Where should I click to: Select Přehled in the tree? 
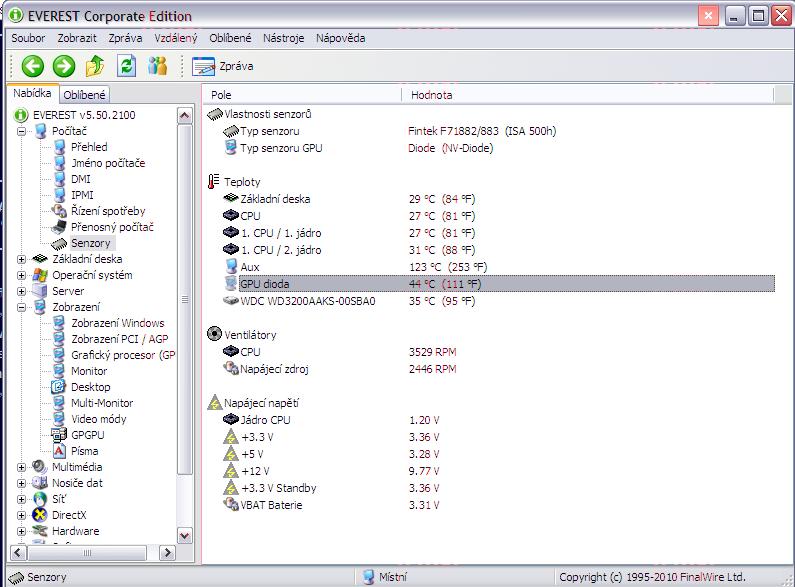(x=89, y=147)
